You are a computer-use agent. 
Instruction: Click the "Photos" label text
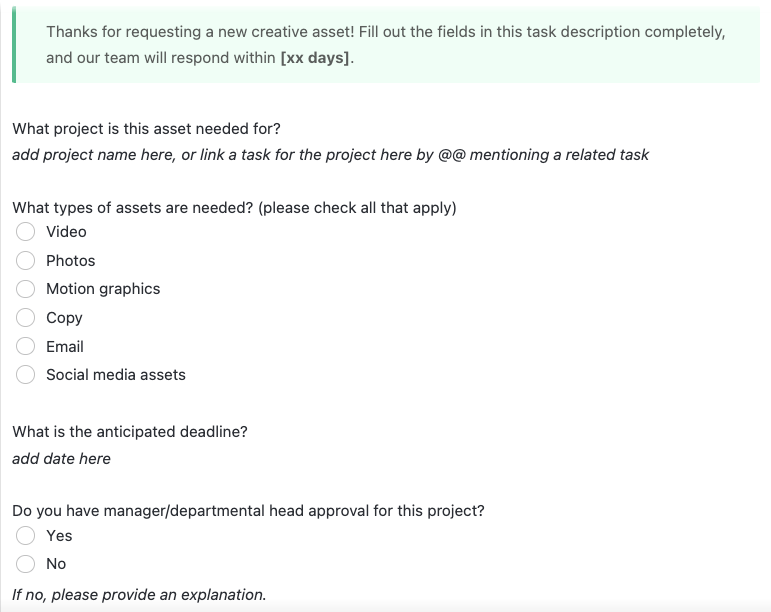[71, 261]
